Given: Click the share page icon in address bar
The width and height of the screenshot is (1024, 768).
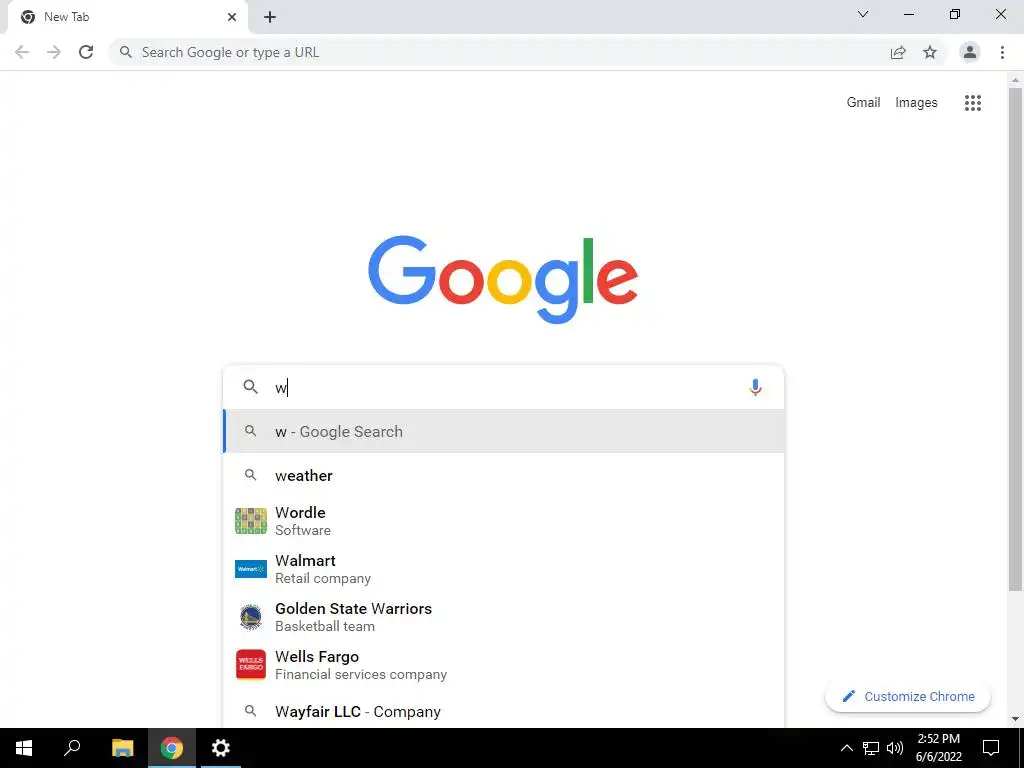Looking at the screenshot, I should click(x=898, y=52).
